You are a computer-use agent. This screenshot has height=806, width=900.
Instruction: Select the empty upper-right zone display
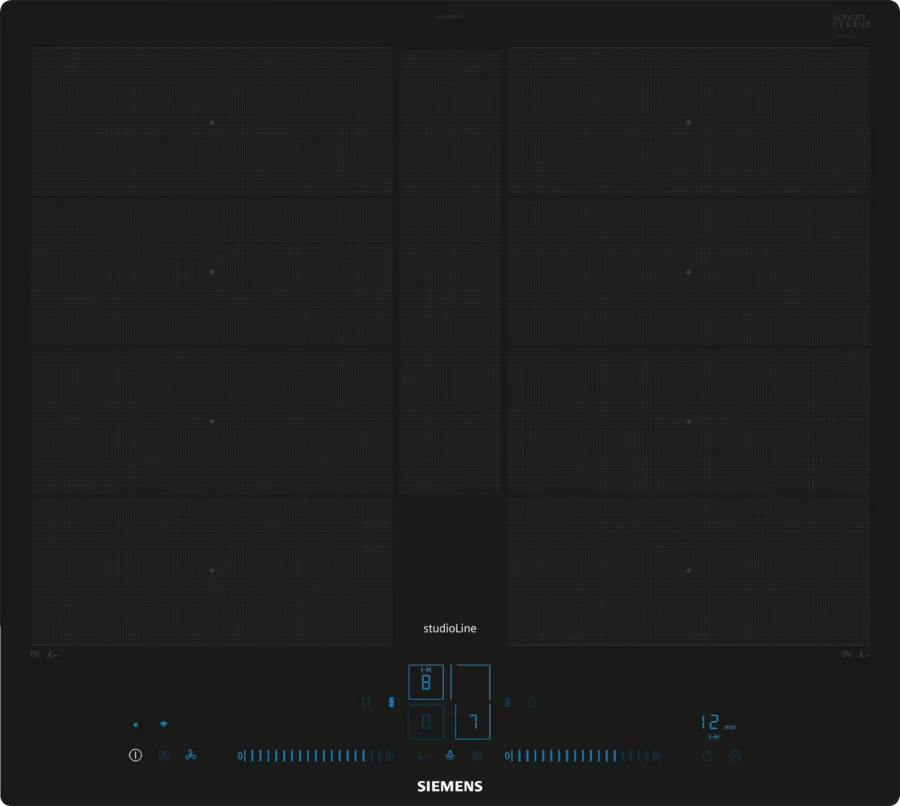(x=472, y=682)
